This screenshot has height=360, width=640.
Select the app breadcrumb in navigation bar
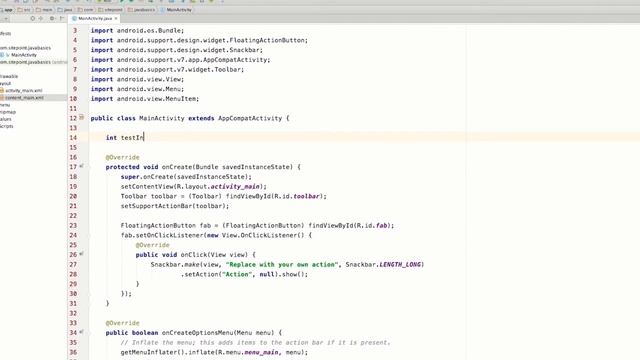coord(7,10)
